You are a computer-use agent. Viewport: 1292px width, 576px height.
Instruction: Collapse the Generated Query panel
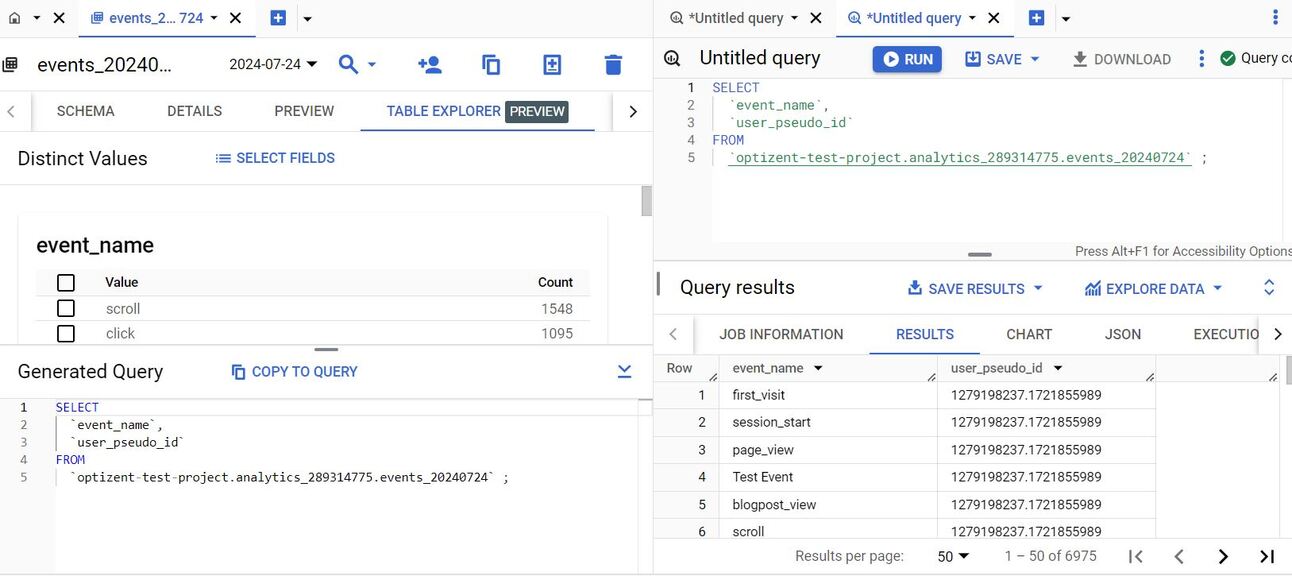pyautogui.click(x=624, y=370)
